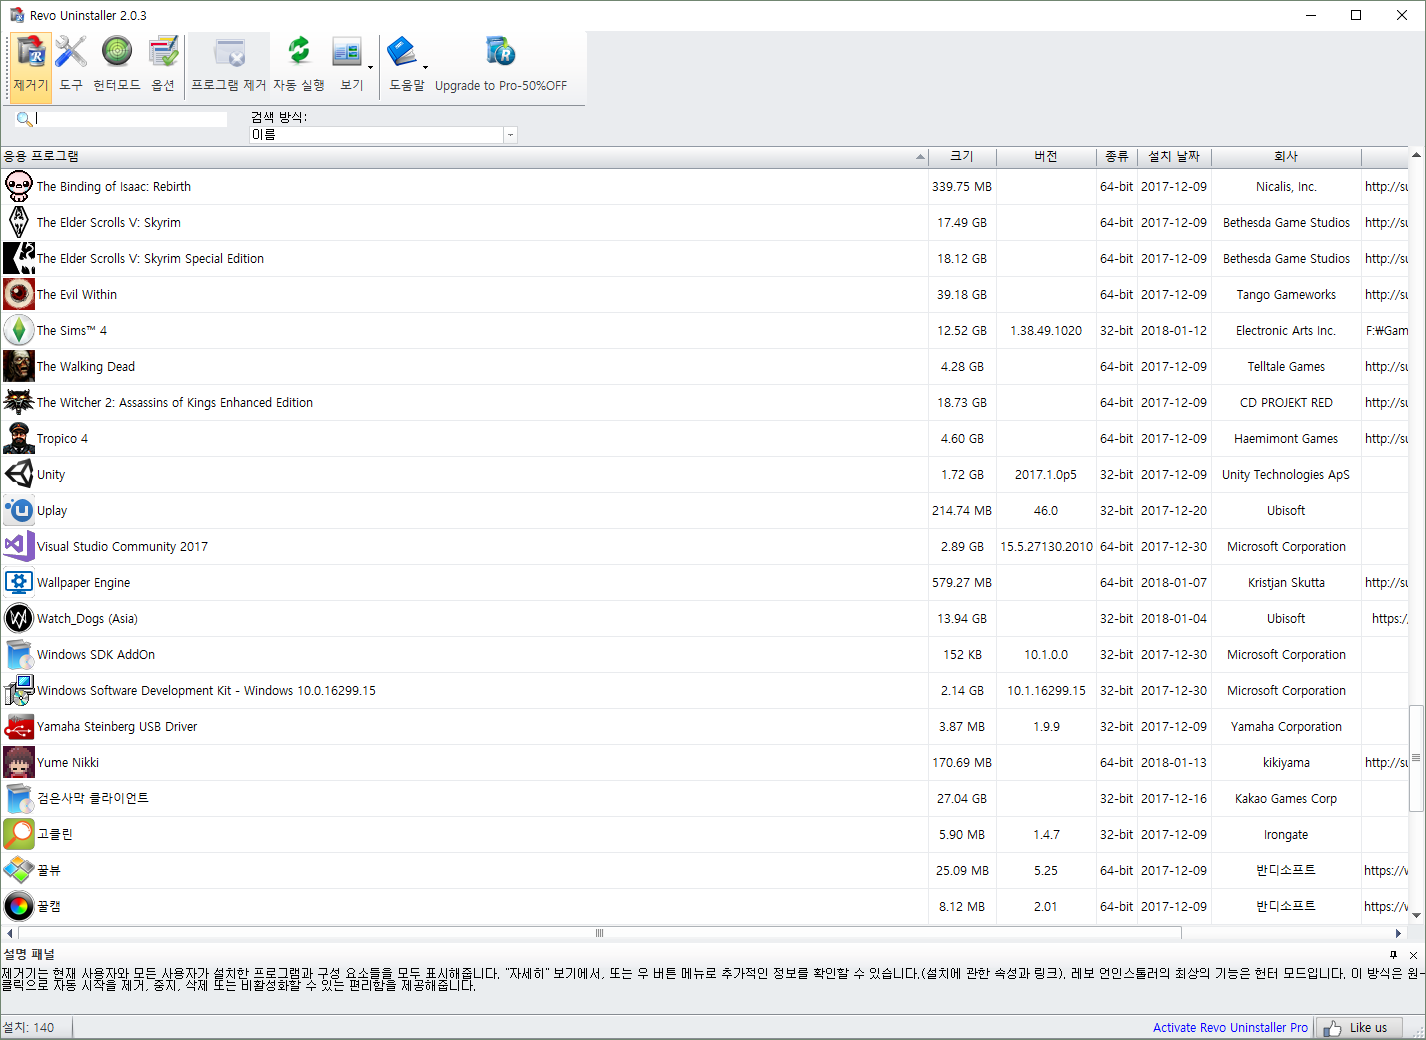1426x1040 pixels.
Task: Select the 검은사막 클라이언트 row
Action: click(x=704, y=798)
